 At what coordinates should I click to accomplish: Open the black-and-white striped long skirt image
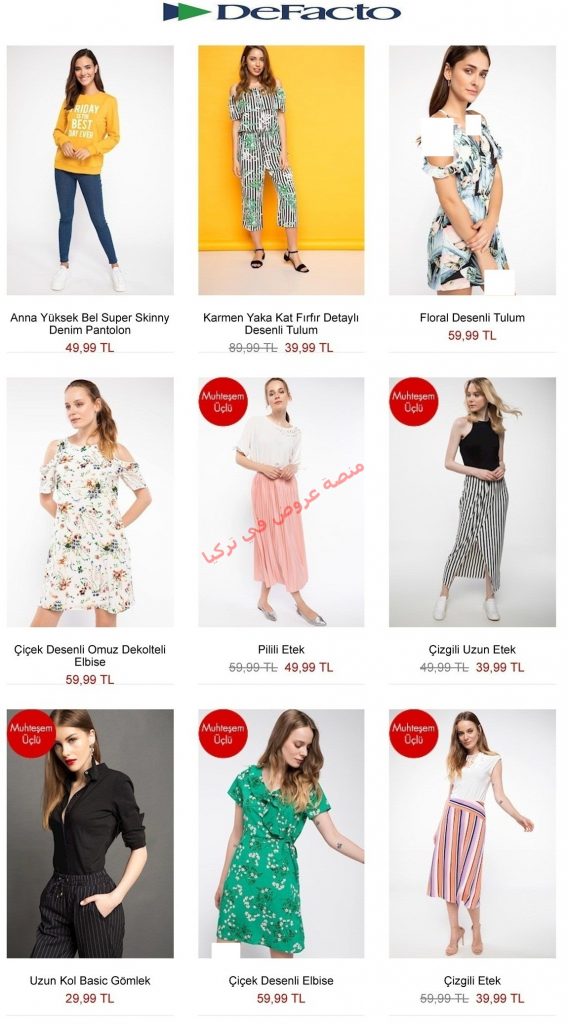(472, 502)
